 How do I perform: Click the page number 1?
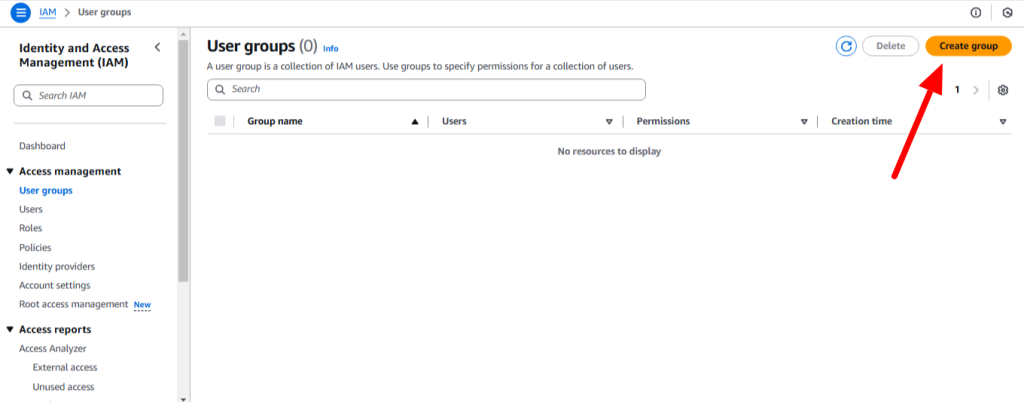957,90
